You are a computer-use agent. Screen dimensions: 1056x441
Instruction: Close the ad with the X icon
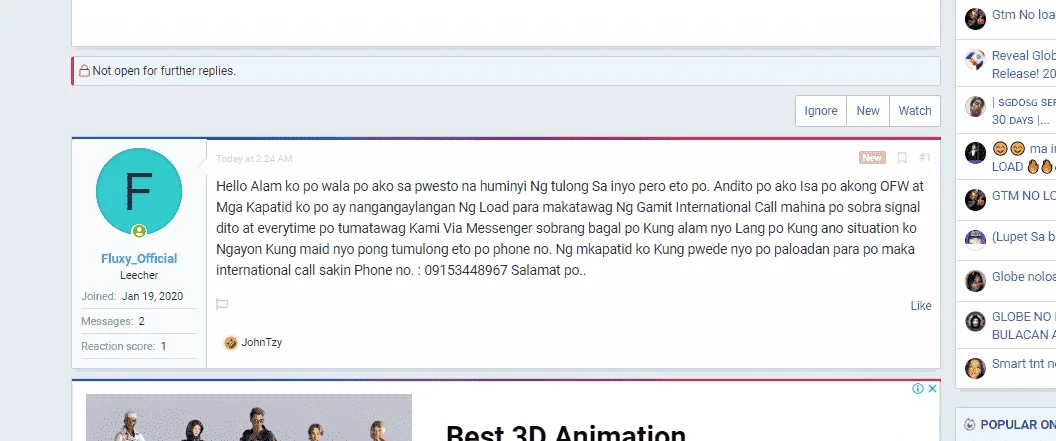(x=932, y=388)
